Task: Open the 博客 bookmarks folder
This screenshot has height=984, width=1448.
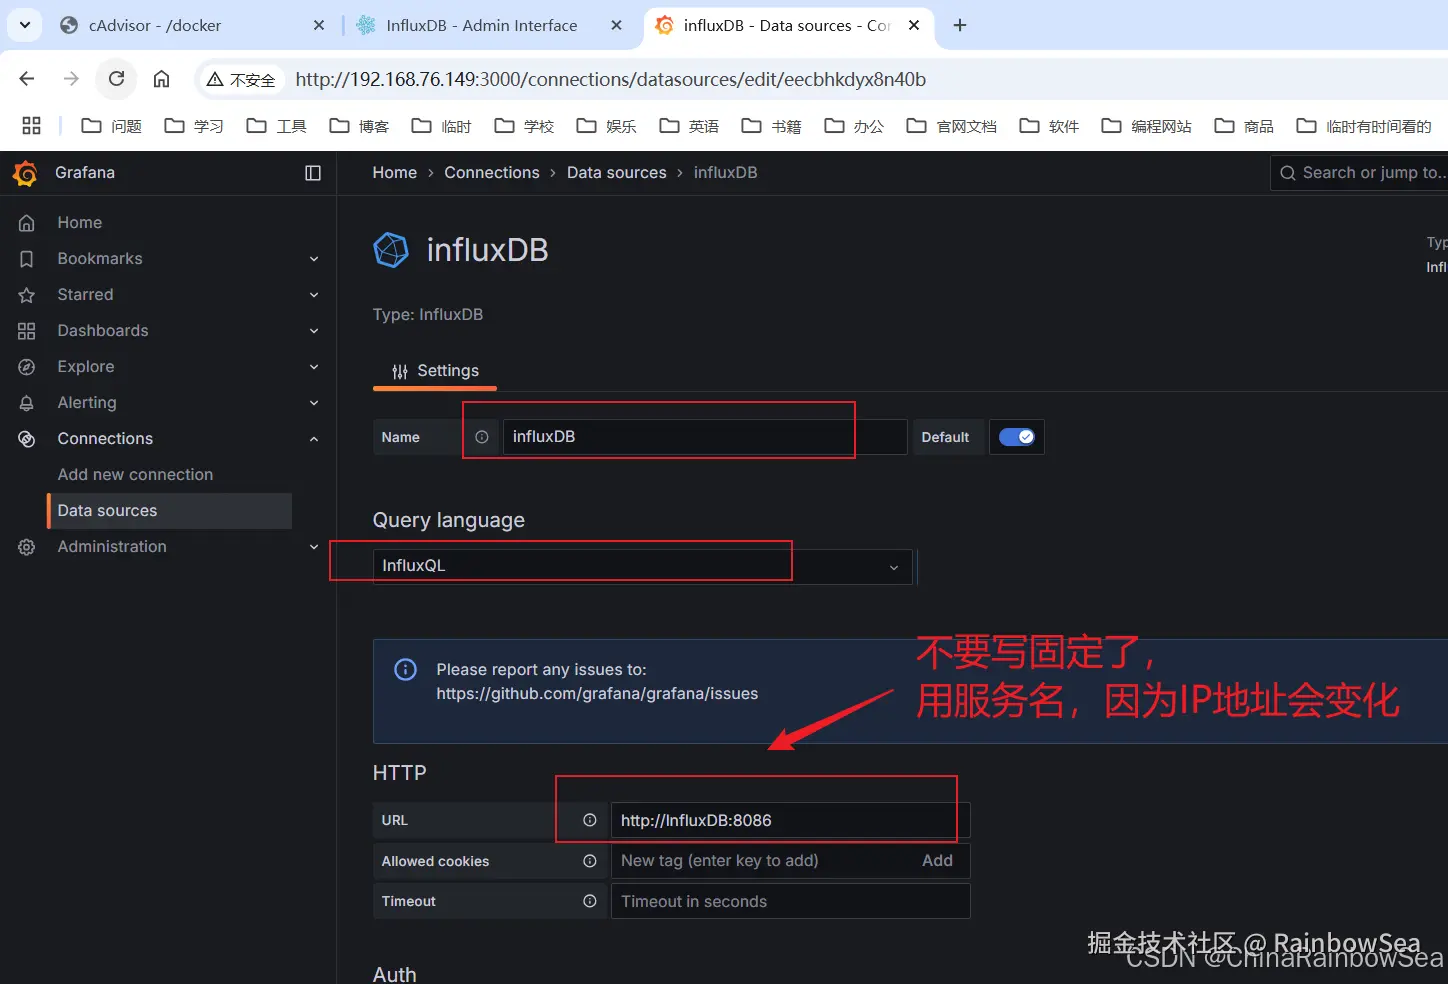Action: coord(359,126)
